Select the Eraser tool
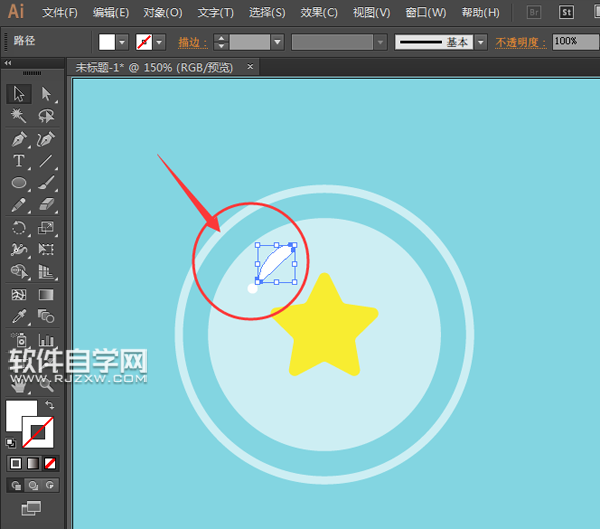600x529 pixels. (46, 205)
